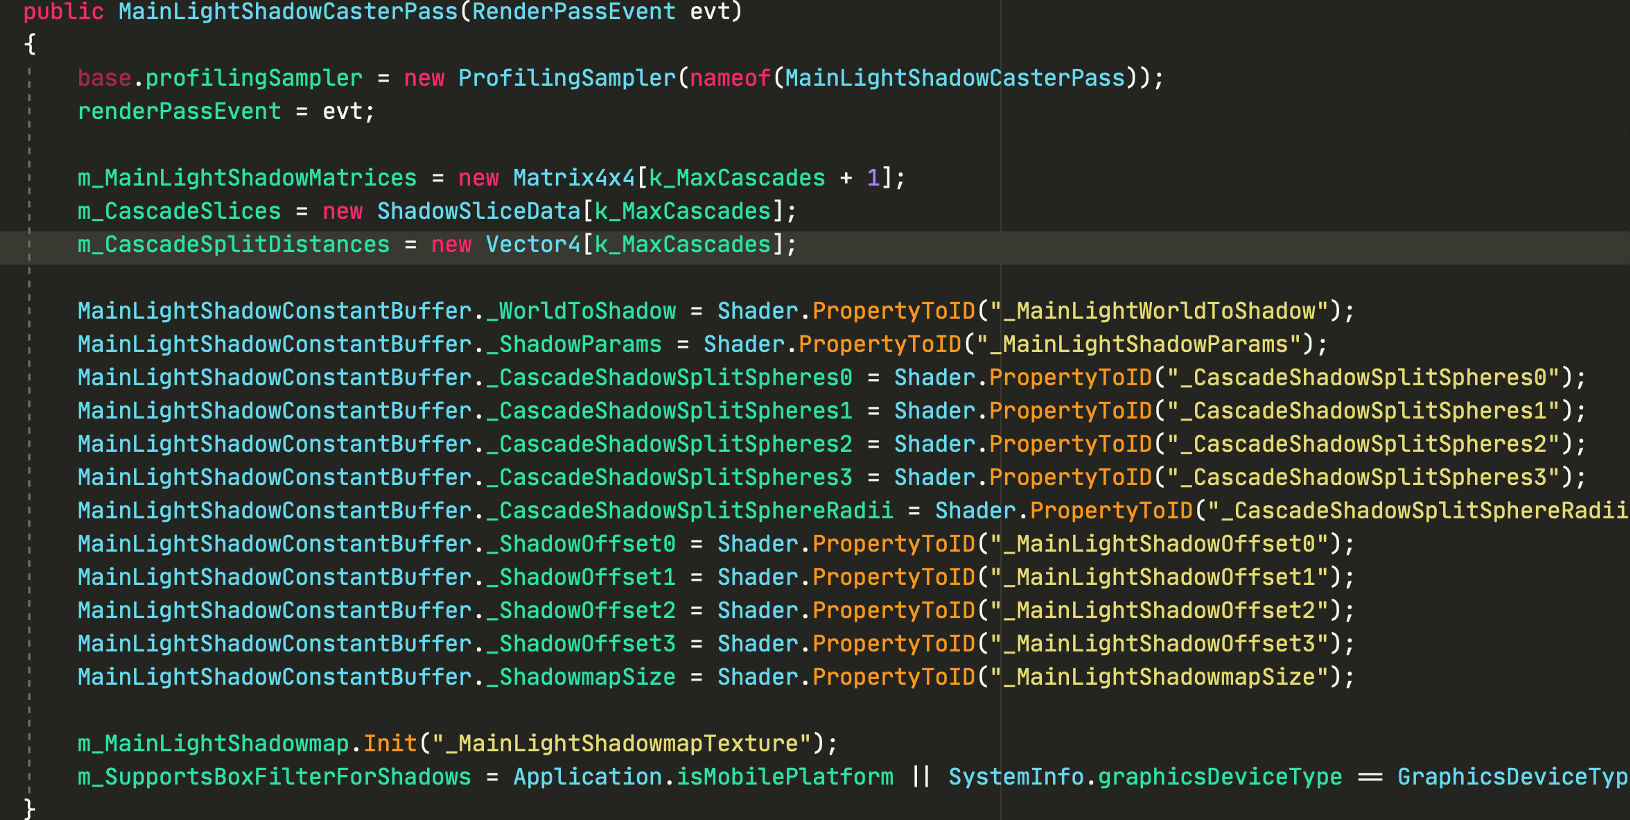Click ProfilingSampler after the new keyword

pos(567,78)
